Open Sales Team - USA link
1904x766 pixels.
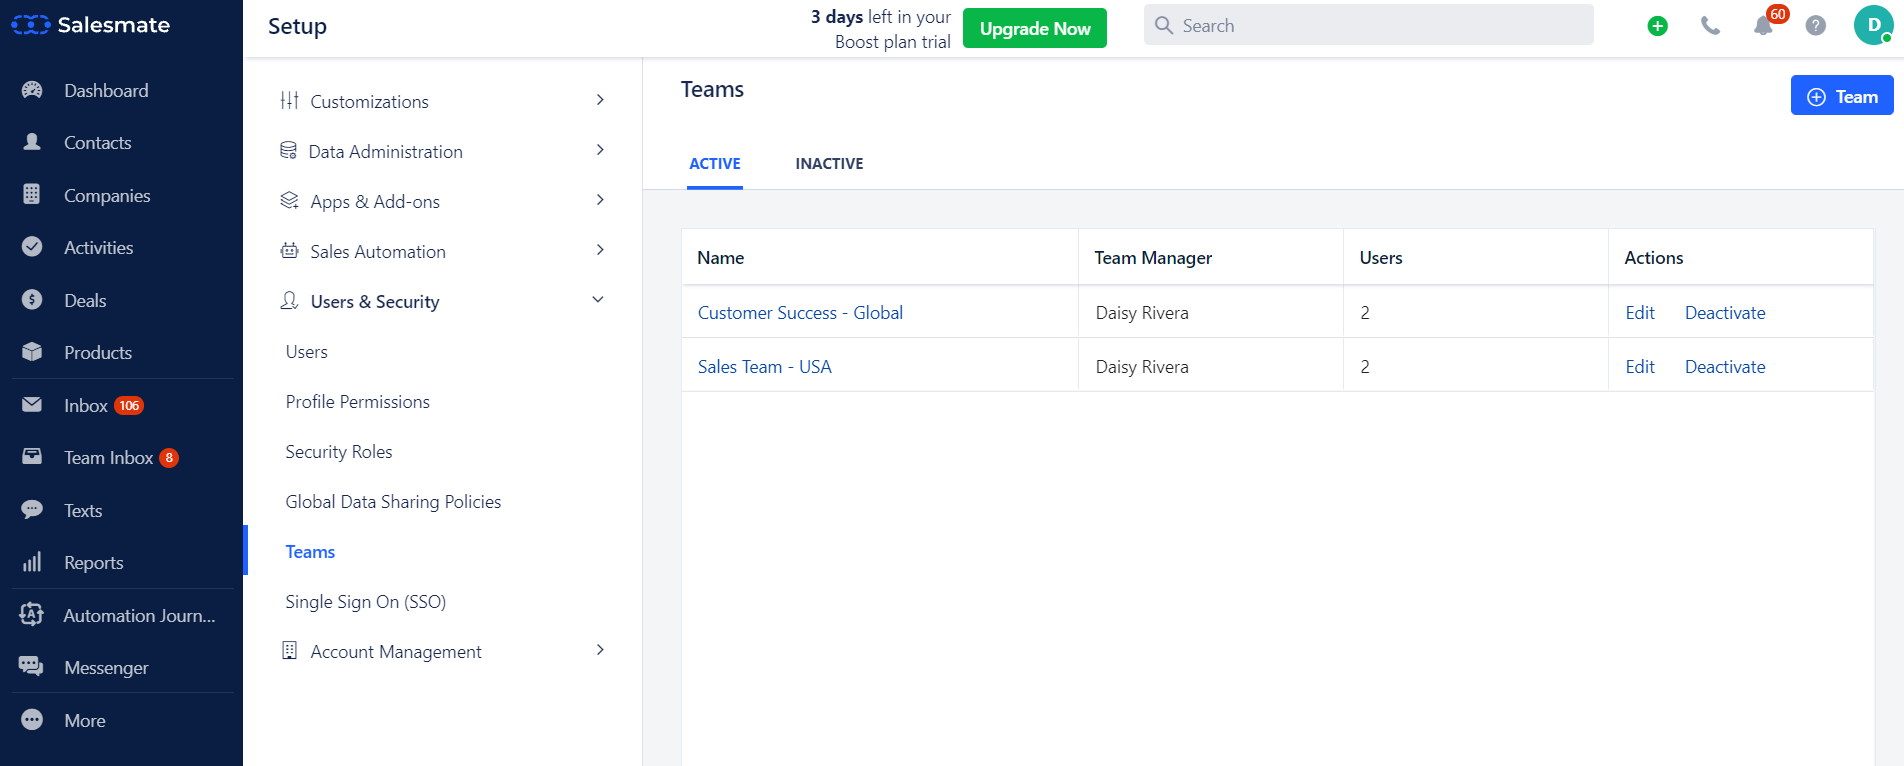765,367
